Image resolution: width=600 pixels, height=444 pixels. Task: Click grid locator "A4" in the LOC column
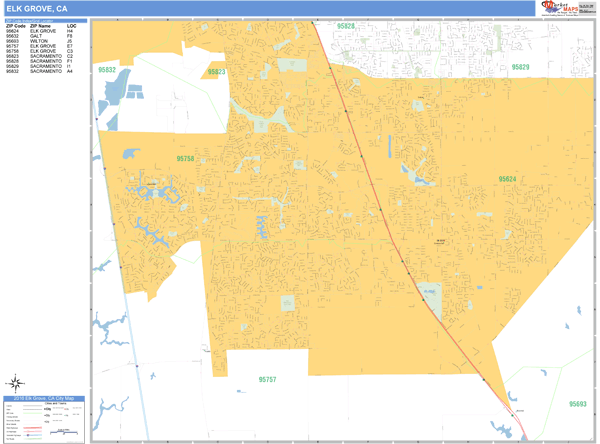(x=70, y=71)
